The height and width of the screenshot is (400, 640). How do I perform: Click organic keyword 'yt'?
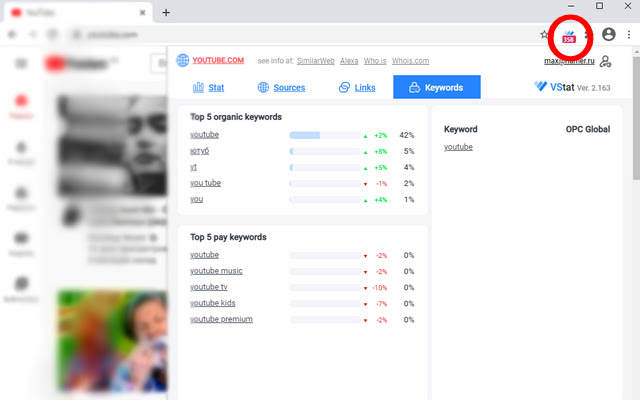tap(193, 167)
